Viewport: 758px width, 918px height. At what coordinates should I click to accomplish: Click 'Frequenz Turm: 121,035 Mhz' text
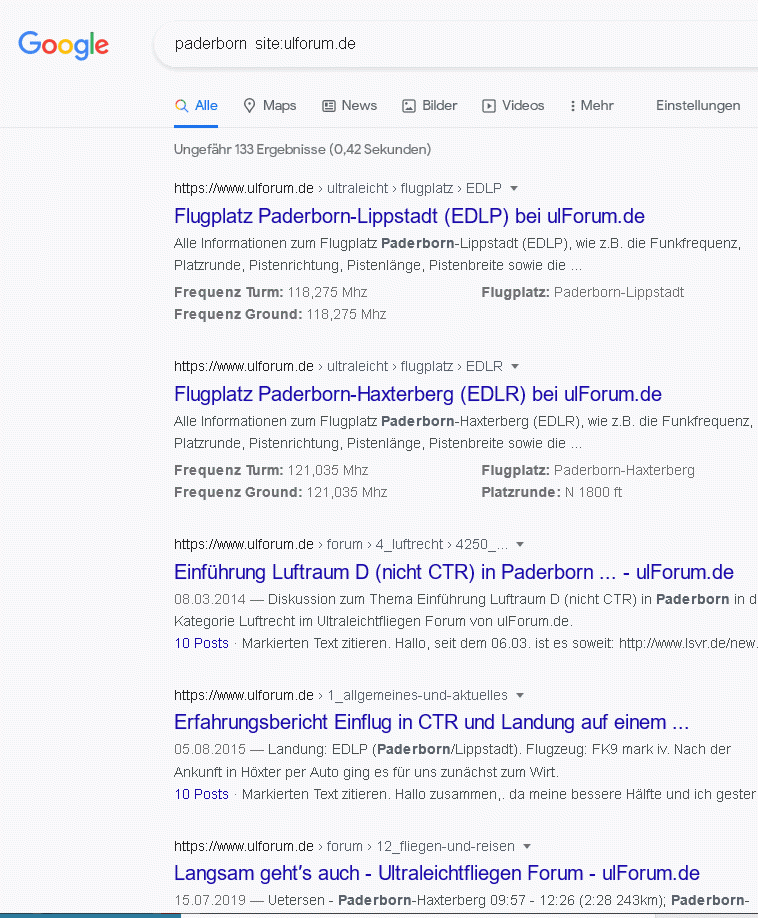[x=271, y=471]
